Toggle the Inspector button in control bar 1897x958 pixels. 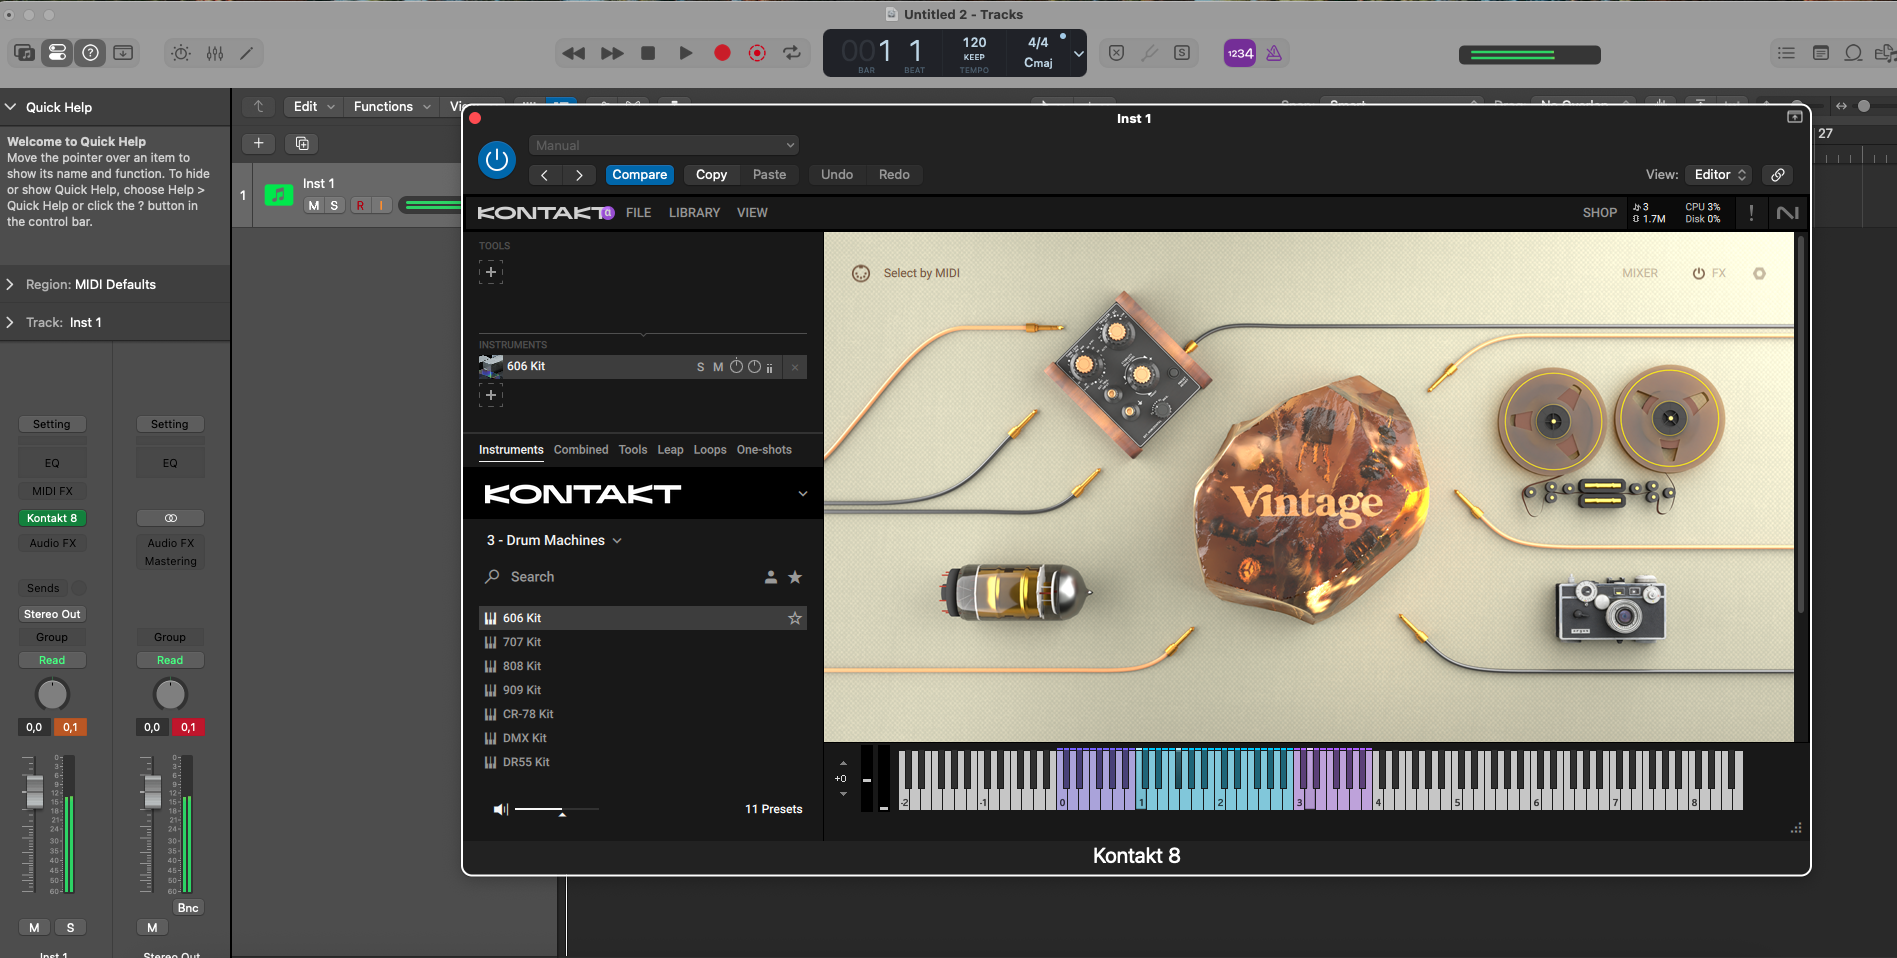(57, 53)
